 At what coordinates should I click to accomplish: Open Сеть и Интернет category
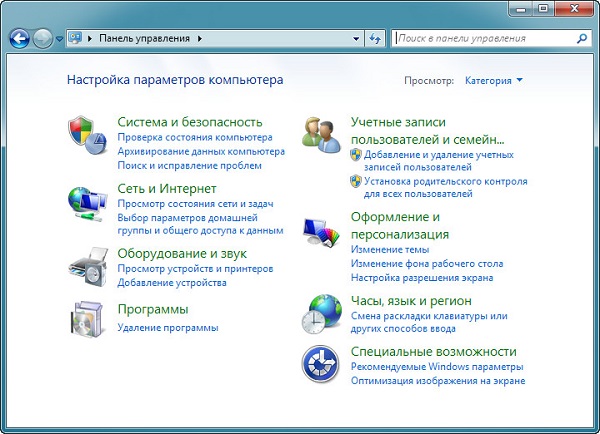pyautogui.click(x=167, y=189)
